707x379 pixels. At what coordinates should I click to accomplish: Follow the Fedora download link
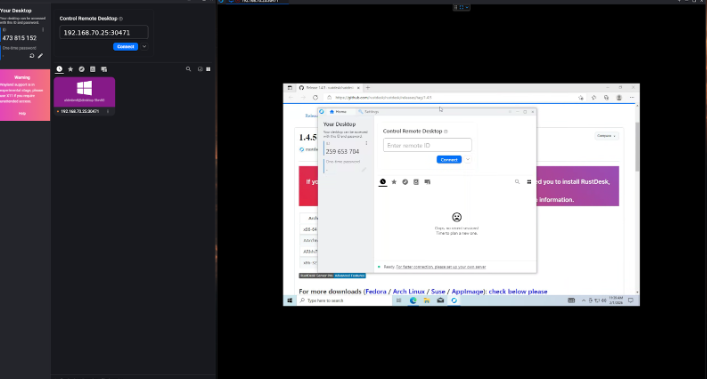click(x=376, y=292)
